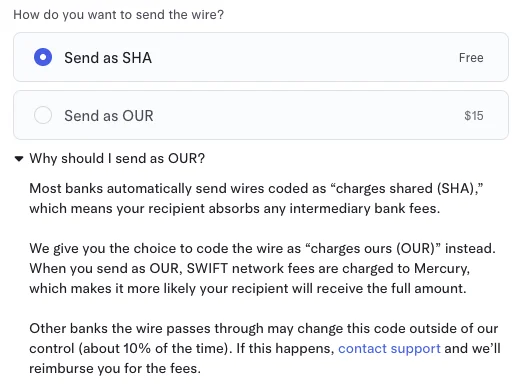This screenshot has height=388, width=518.
Task: Click the paragraph mentioning SWIFT network fees
Action: click(x=262, y=268)
